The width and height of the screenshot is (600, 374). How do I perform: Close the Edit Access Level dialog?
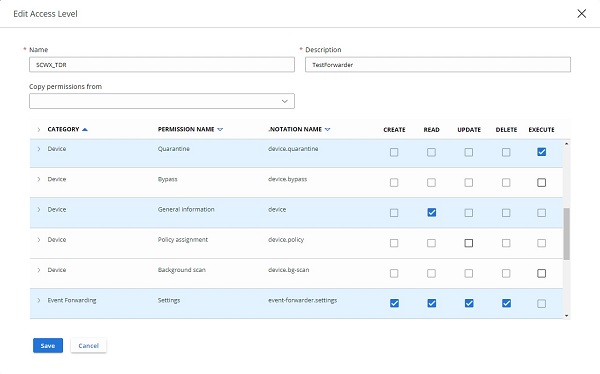582,14
